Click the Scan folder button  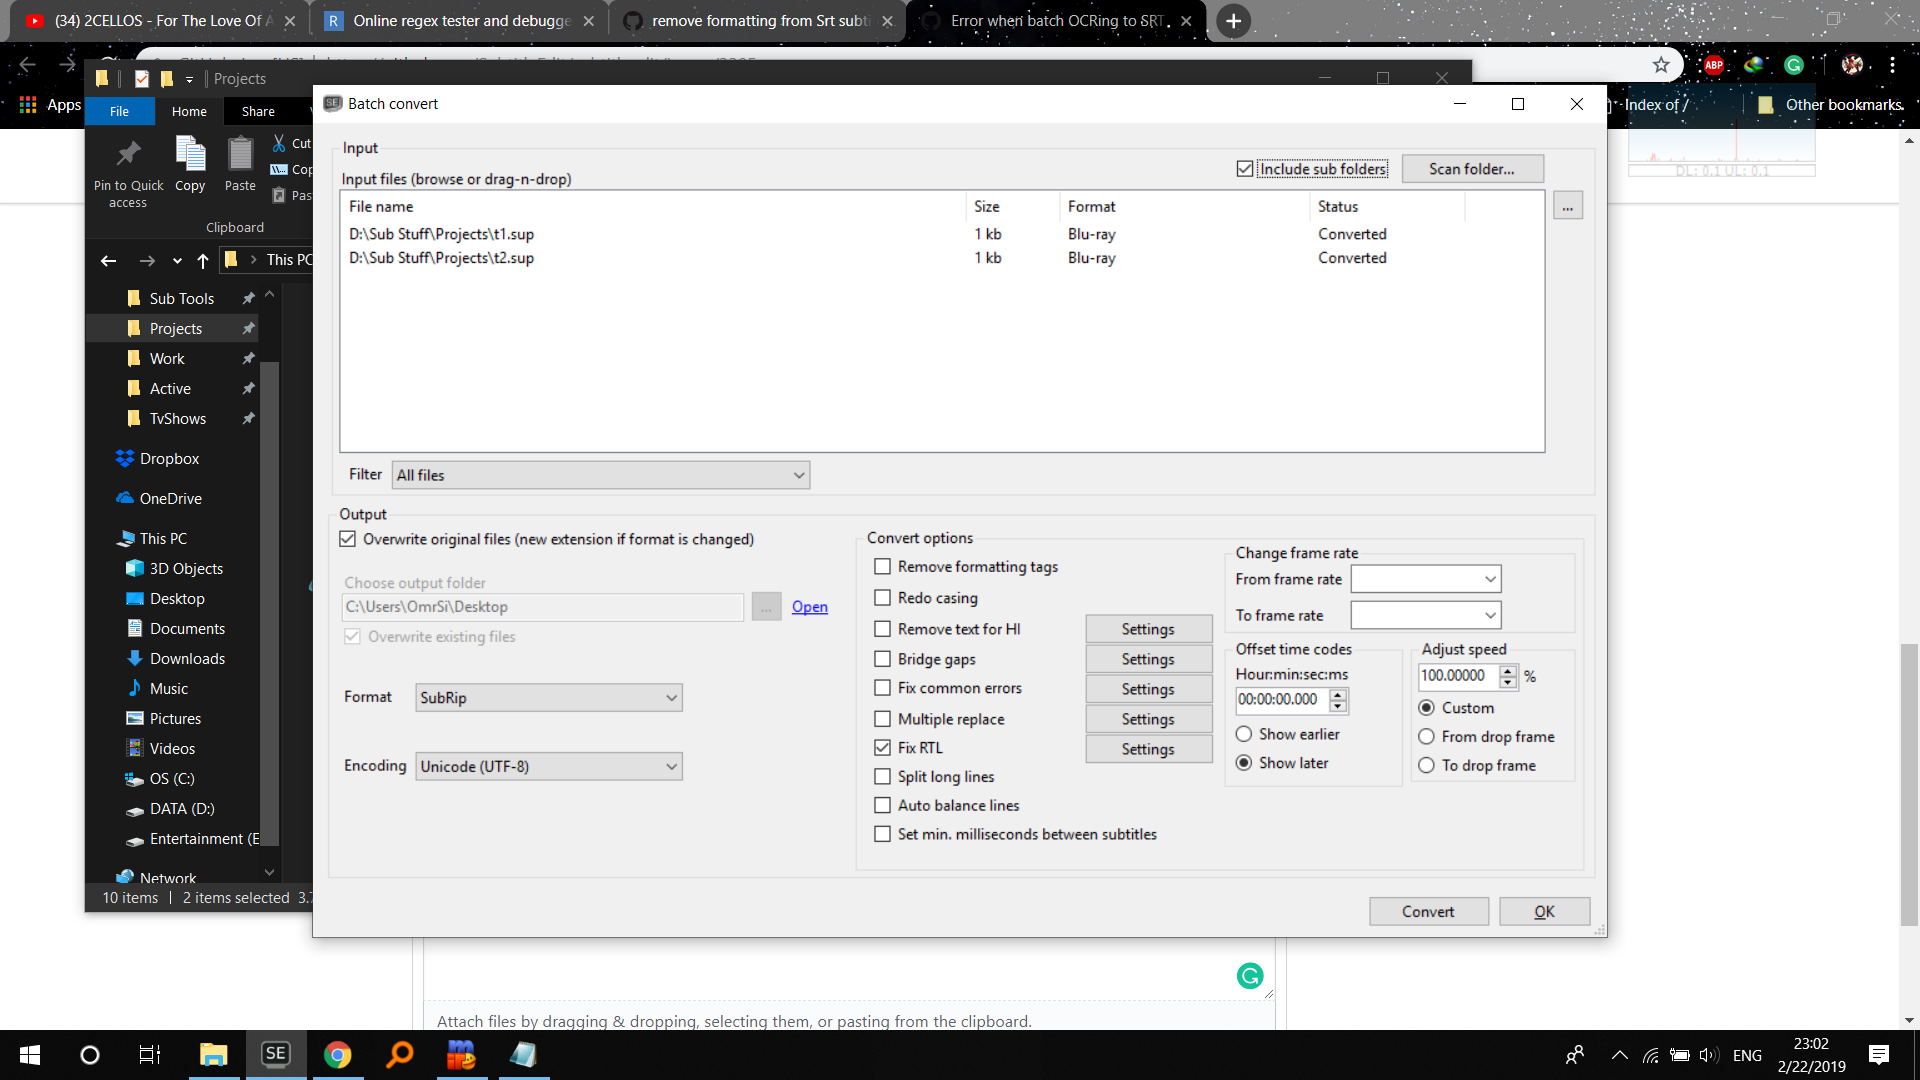[x=1472, y=168]
